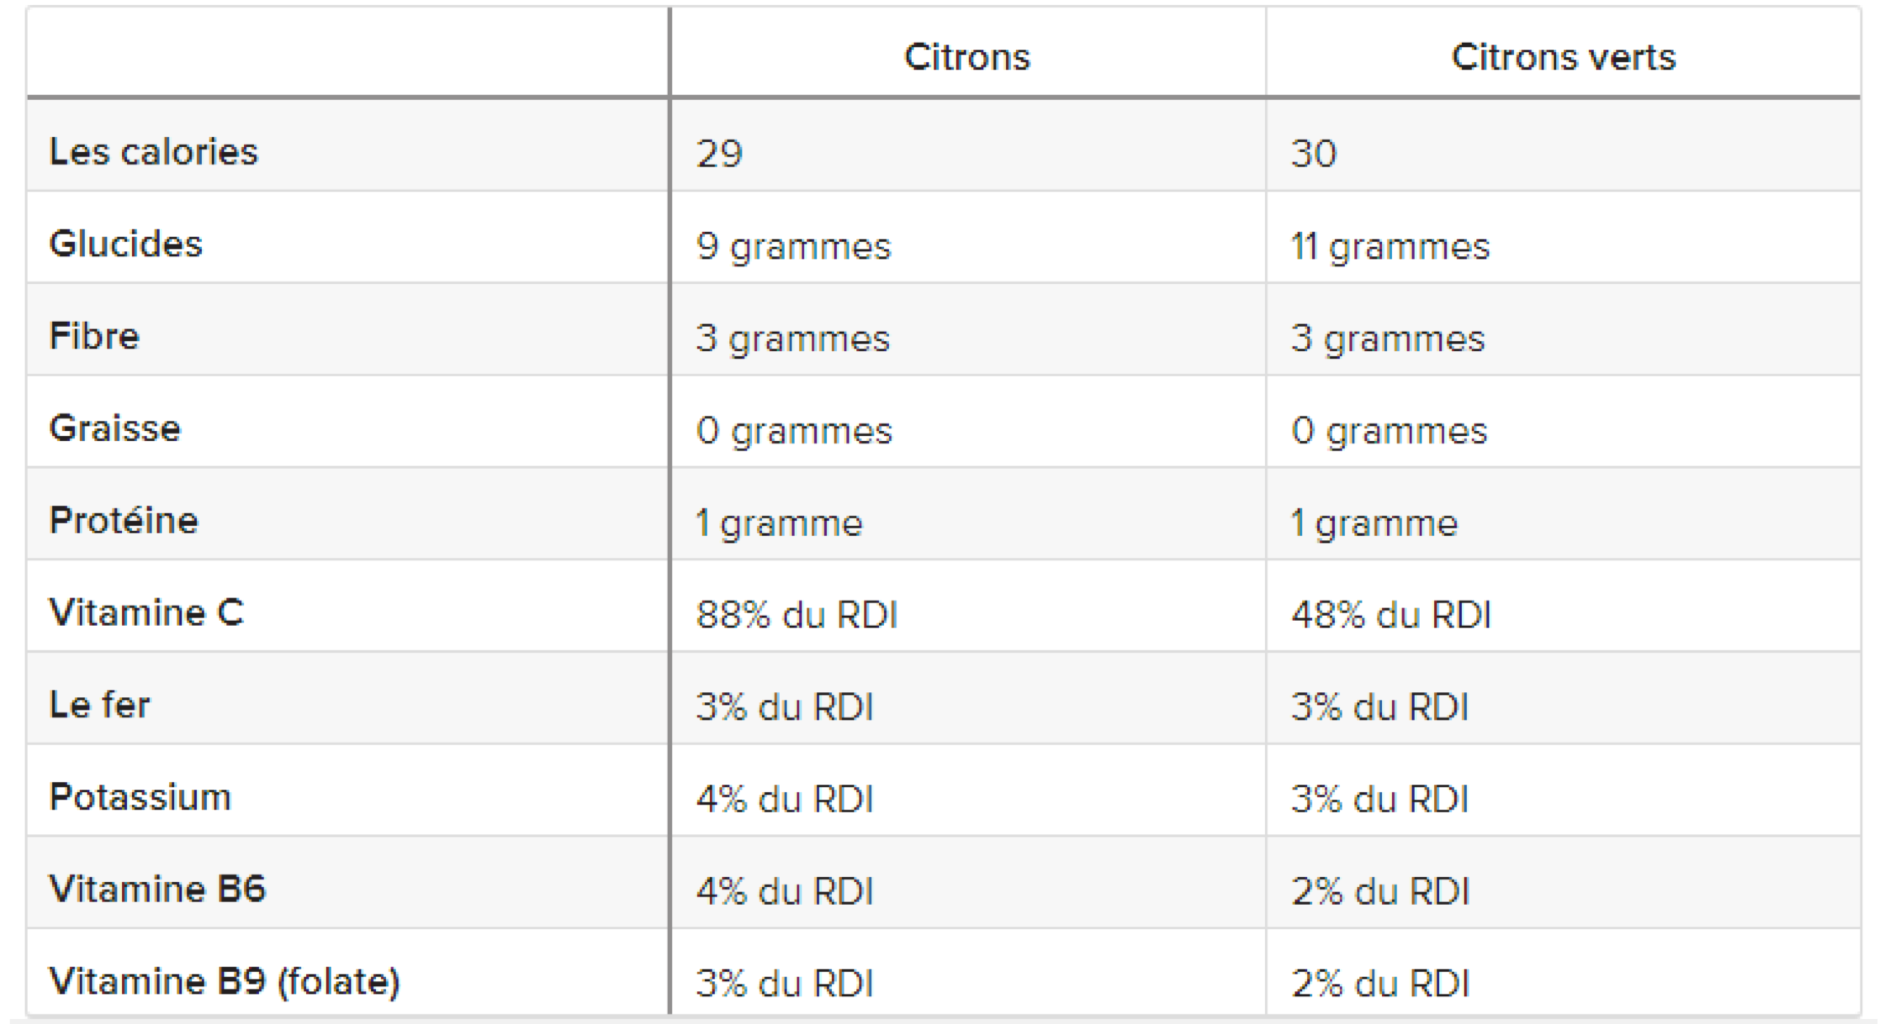Image resolution: width=1890 pixels, height=1024 pixels.
Task: Click the 30 calories value for Citrons verts
Action: pyautogui.click(x=1314, y=153)
